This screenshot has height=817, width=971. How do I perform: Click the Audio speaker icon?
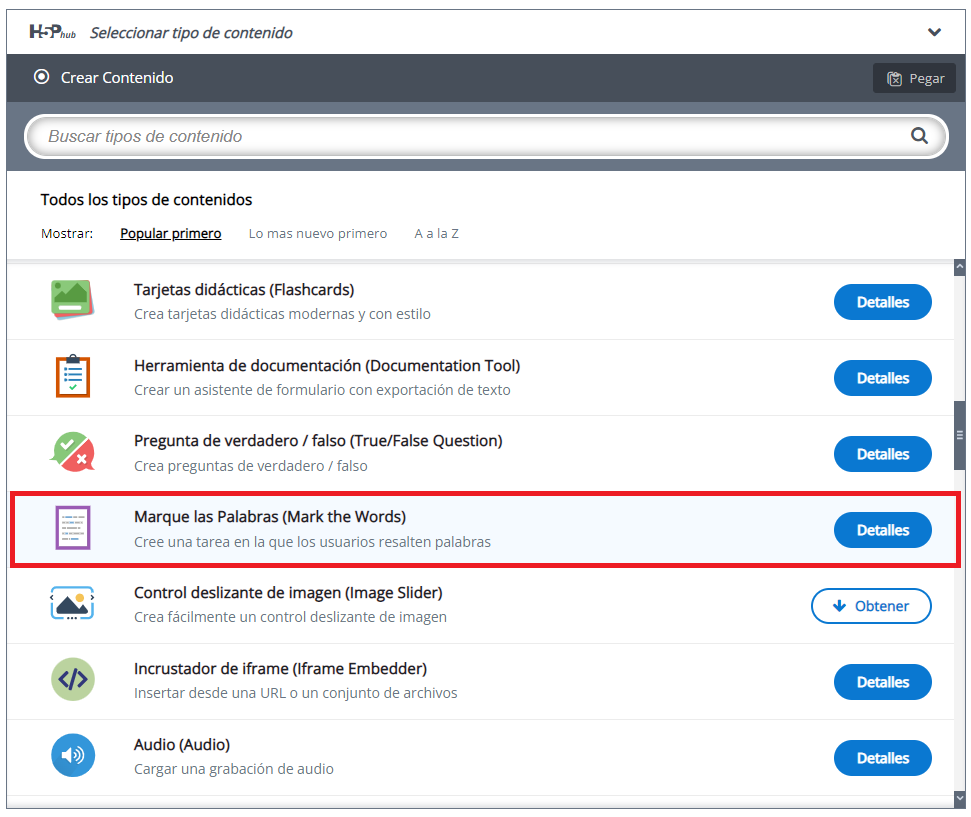(x=72, y=757)
